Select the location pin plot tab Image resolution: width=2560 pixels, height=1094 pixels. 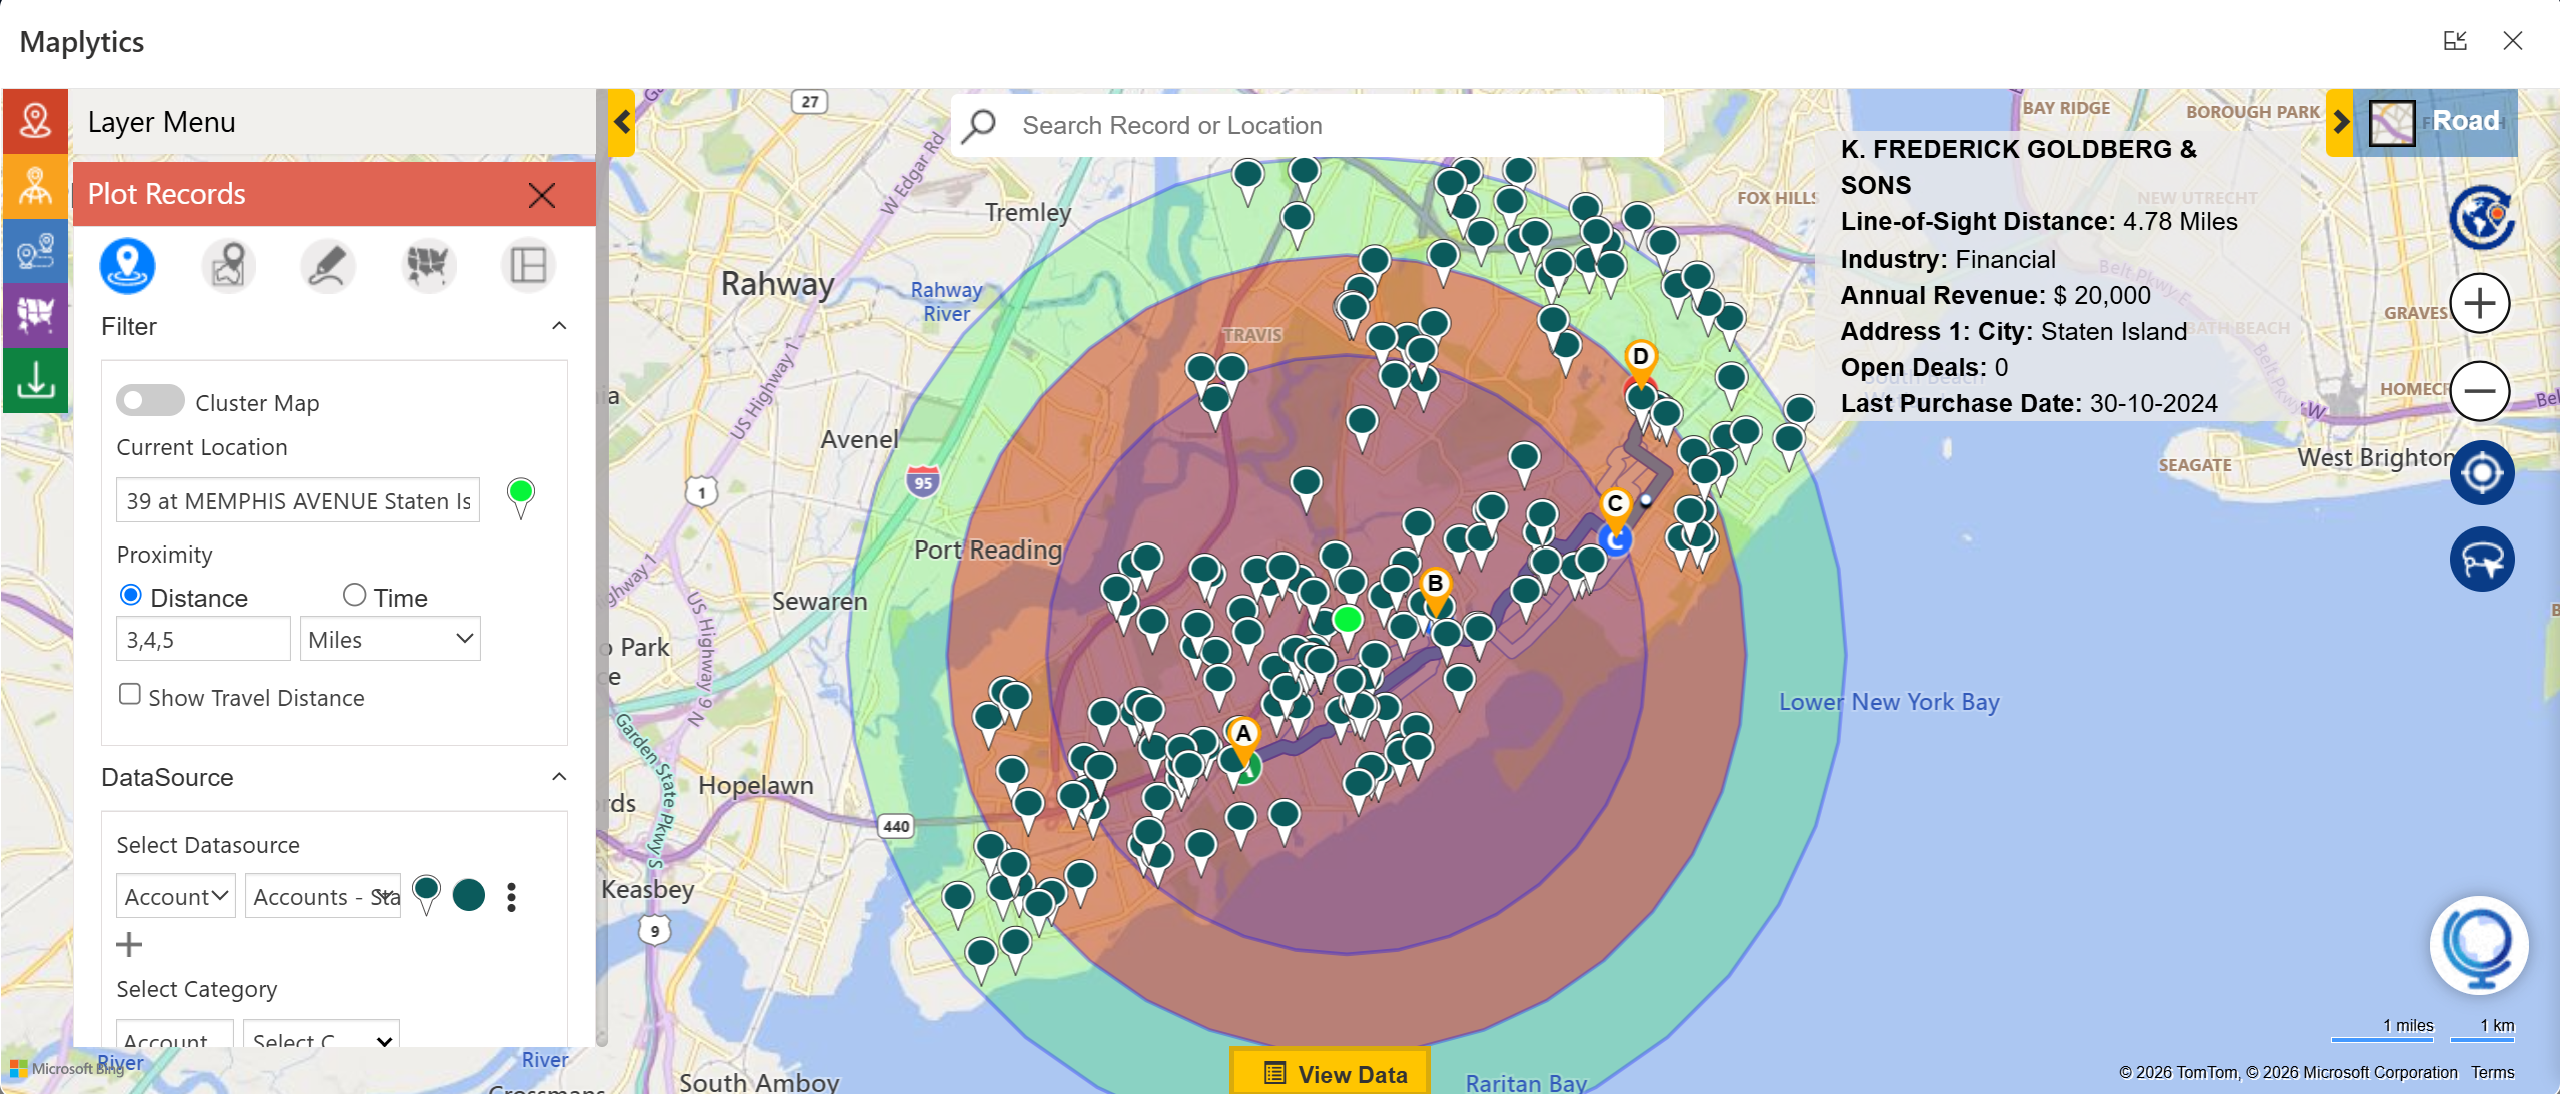(127, 265)
